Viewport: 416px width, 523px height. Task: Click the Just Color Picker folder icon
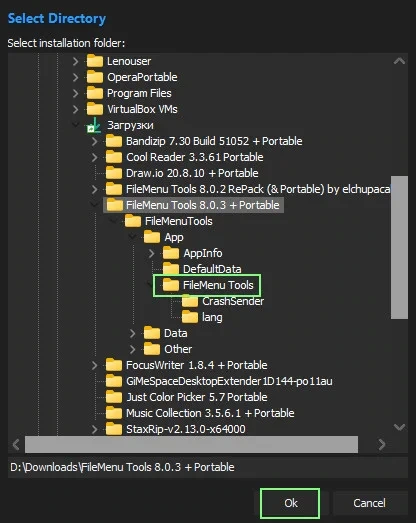[x=114, y=397]
